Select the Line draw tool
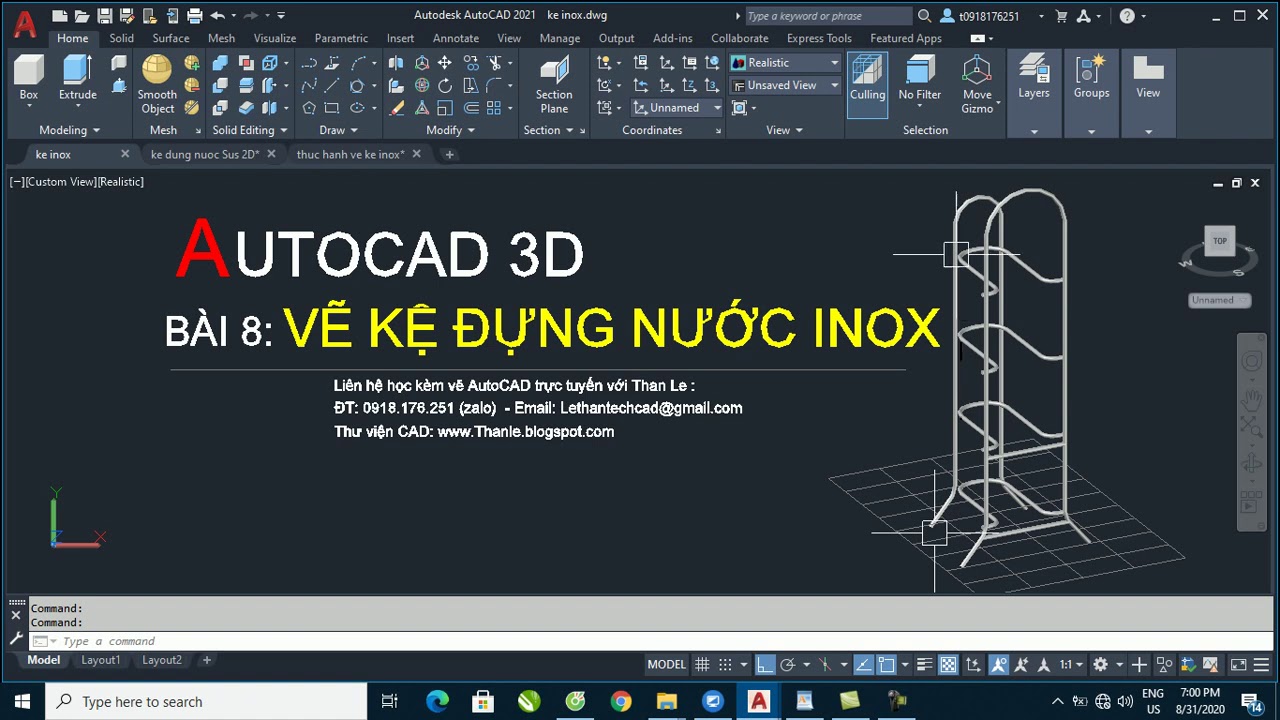 332,85
